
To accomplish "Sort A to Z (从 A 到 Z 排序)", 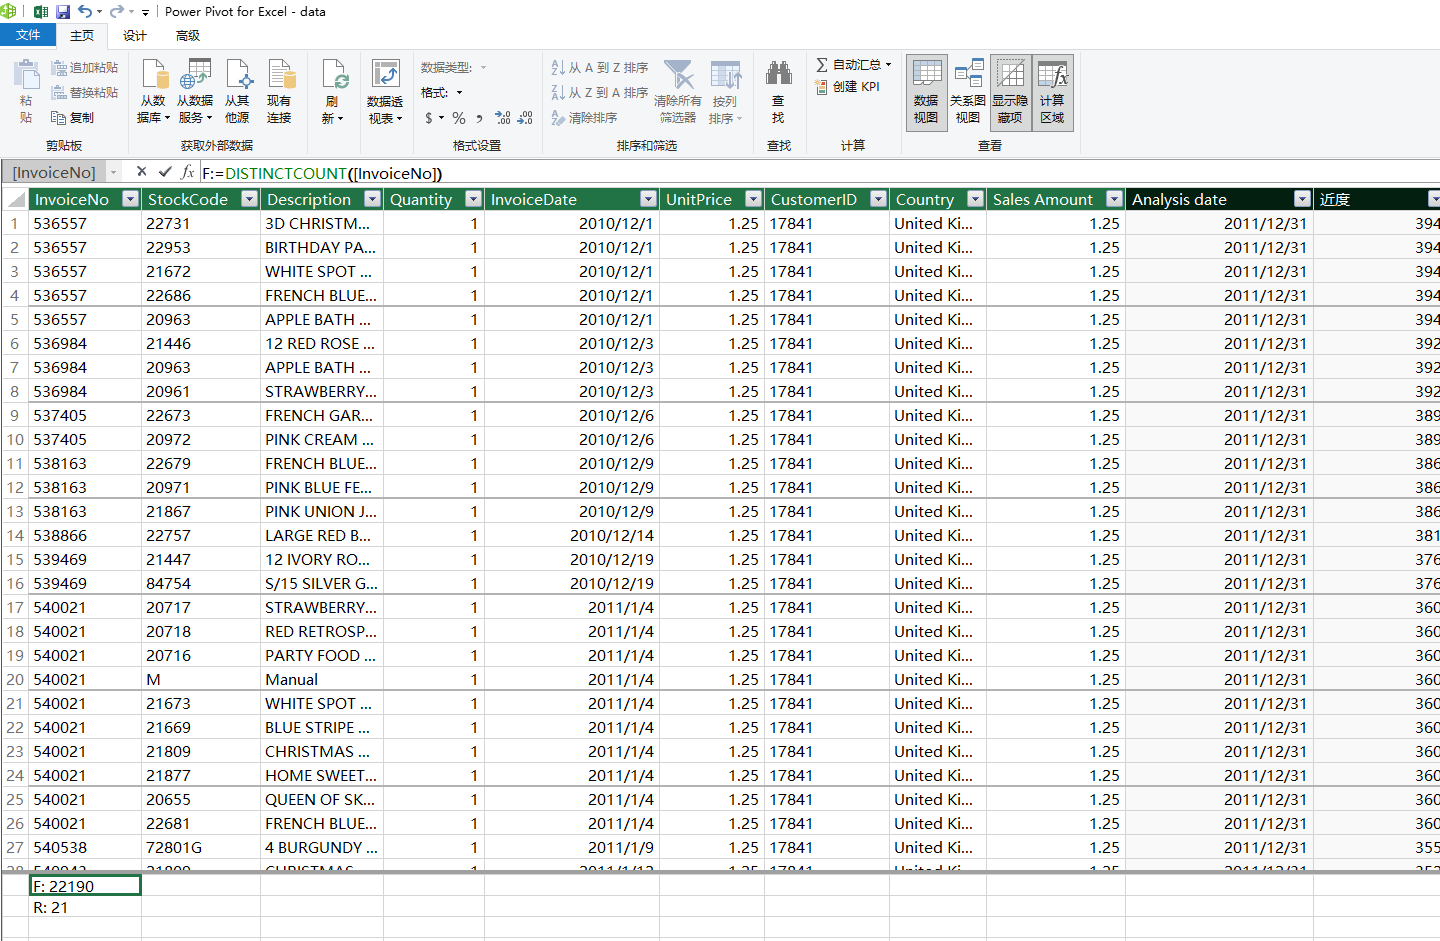I will pyautogui.click(x=599, y=68).
